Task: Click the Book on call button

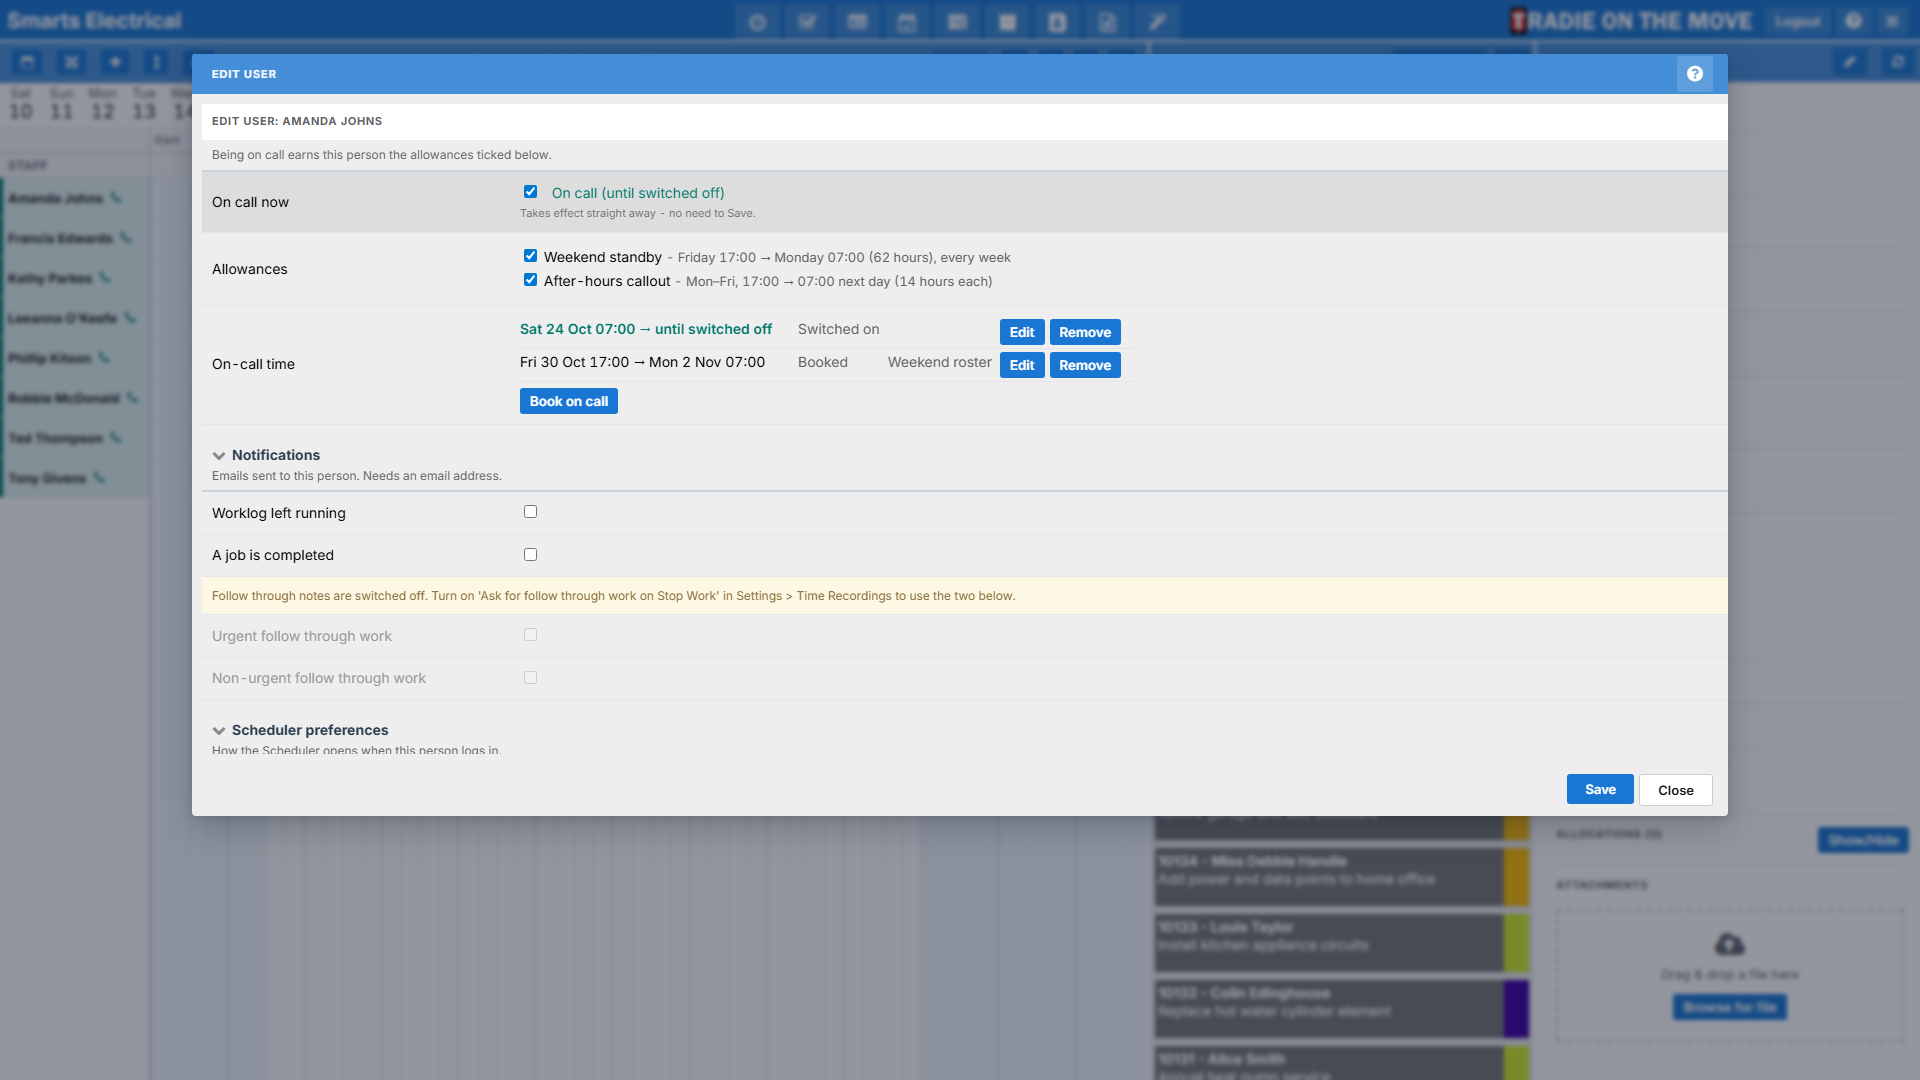Action: click(568, 401)
